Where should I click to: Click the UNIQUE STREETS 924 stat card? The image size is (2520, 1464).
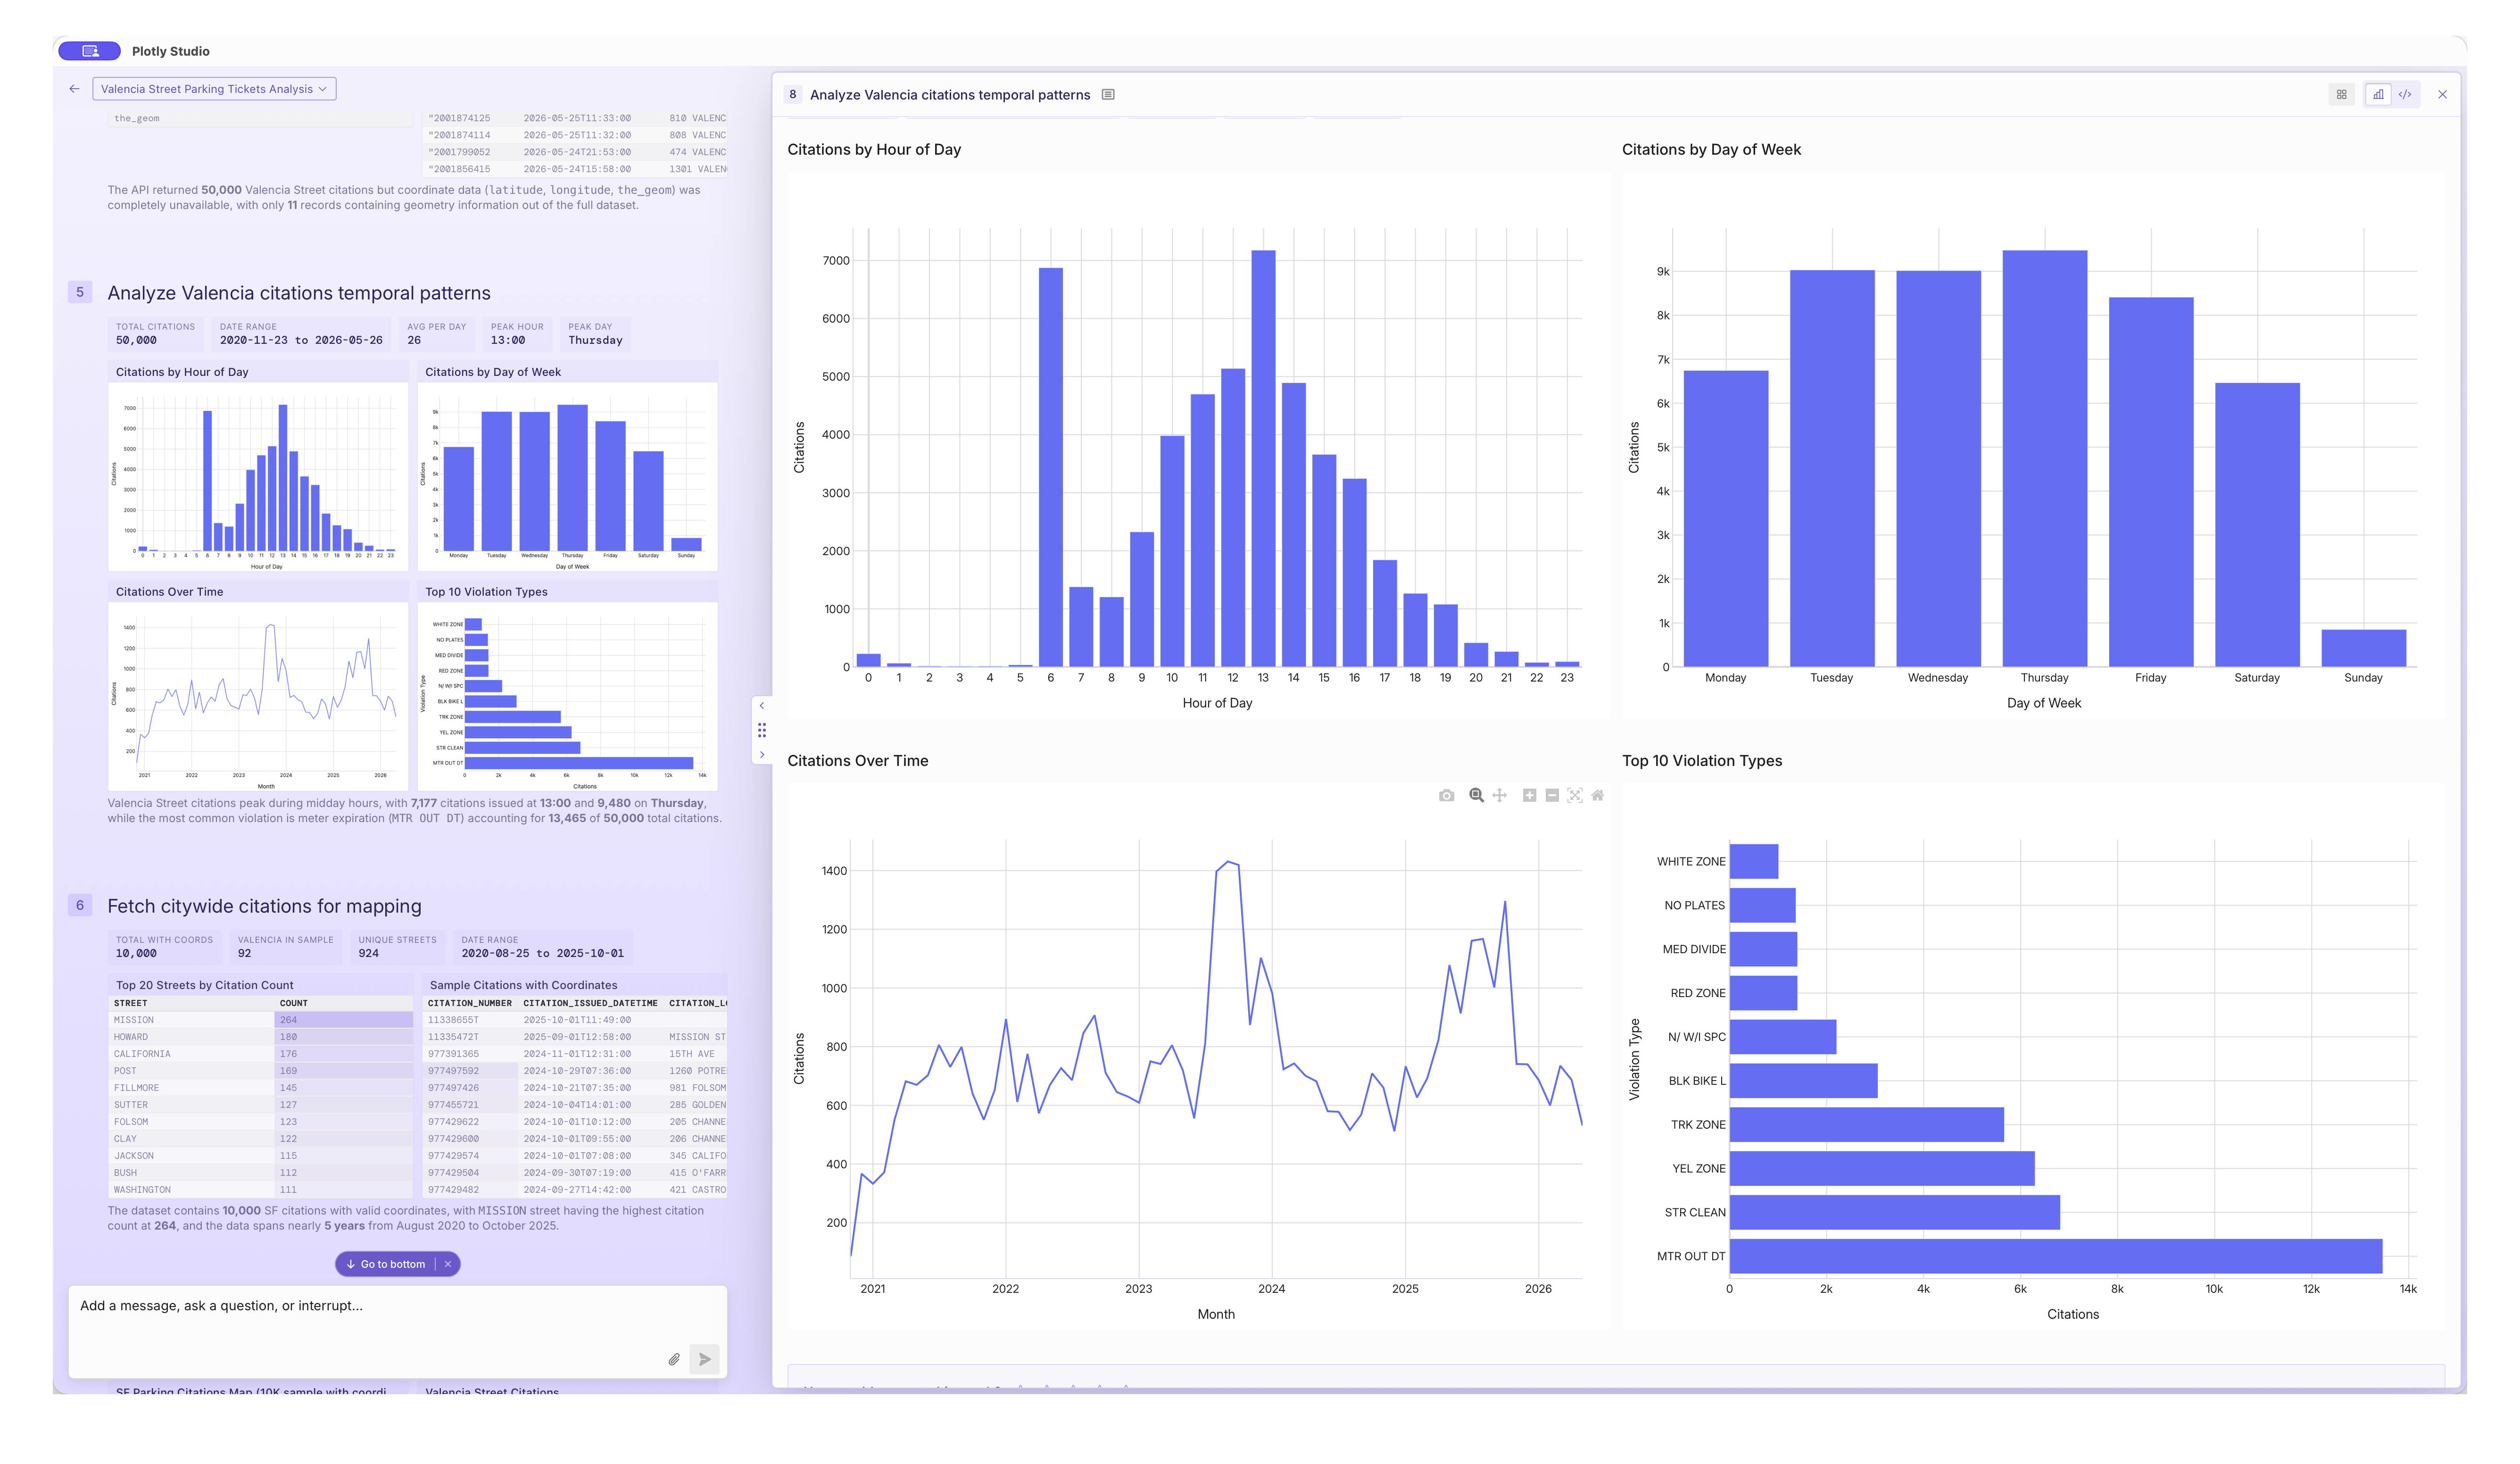click(x=397, y=947)
